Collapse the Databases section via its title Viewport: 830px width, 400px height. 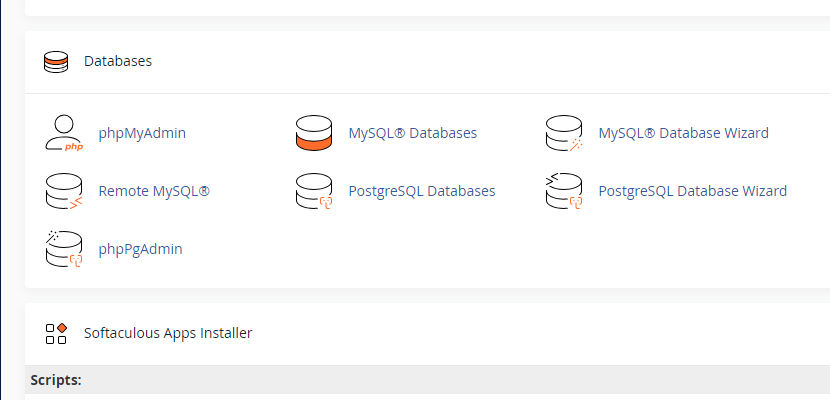pyautogui.click(x=118, y=62)
